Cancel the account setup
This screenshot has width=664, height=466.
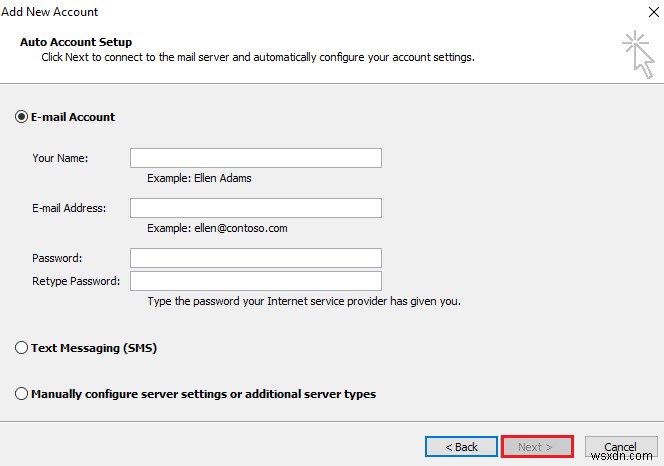point(620,447)
